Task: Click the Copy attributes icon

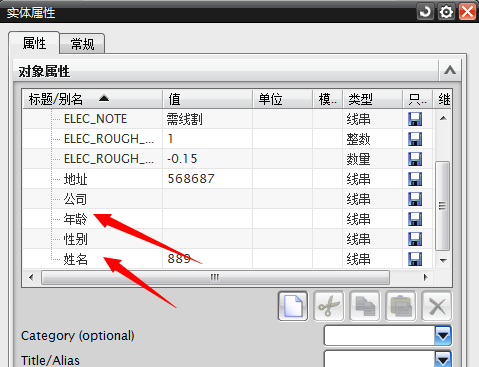Action: pyautogui.click(x=365, y=306)
